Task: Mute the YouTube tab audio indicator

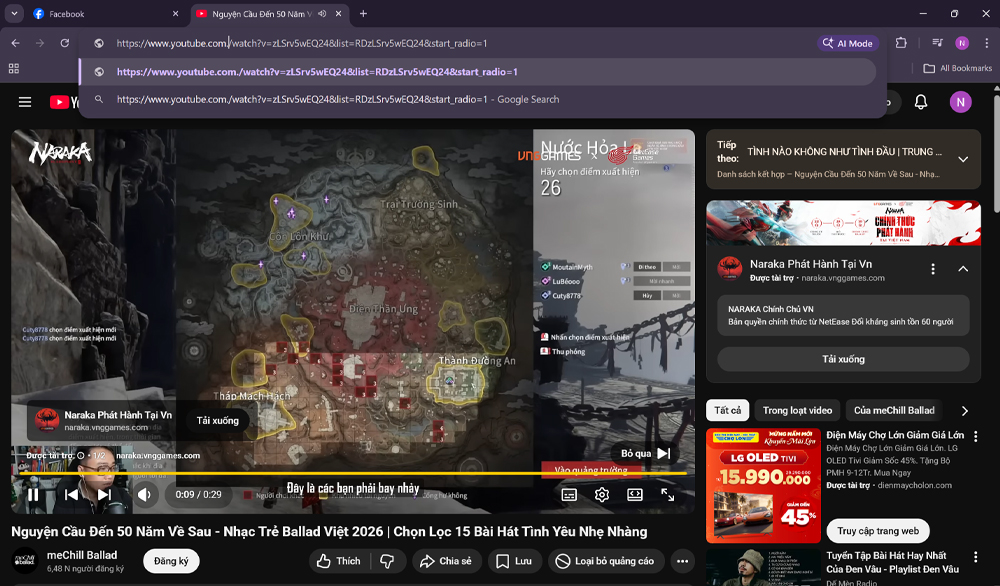Action: tap(322, 14)
